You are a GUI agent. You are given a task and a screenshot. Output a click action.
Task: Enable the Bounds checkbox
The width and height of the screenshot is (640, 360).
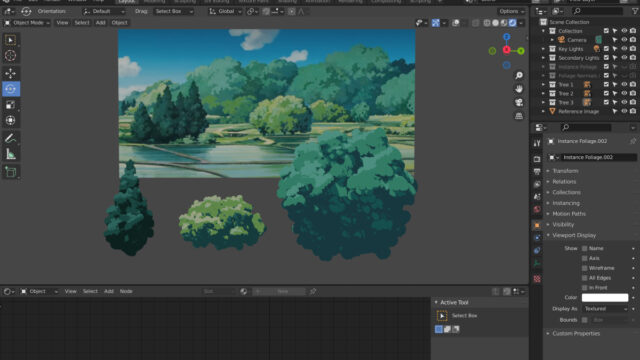(x=584, y=320)
